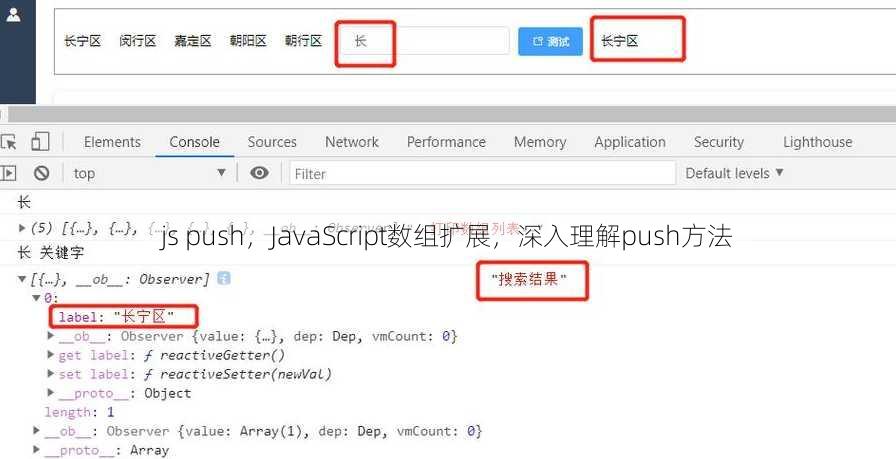896x459 pixels.
Task: Click the "搜索结果" string in console
Action: [x=529, y=280]
